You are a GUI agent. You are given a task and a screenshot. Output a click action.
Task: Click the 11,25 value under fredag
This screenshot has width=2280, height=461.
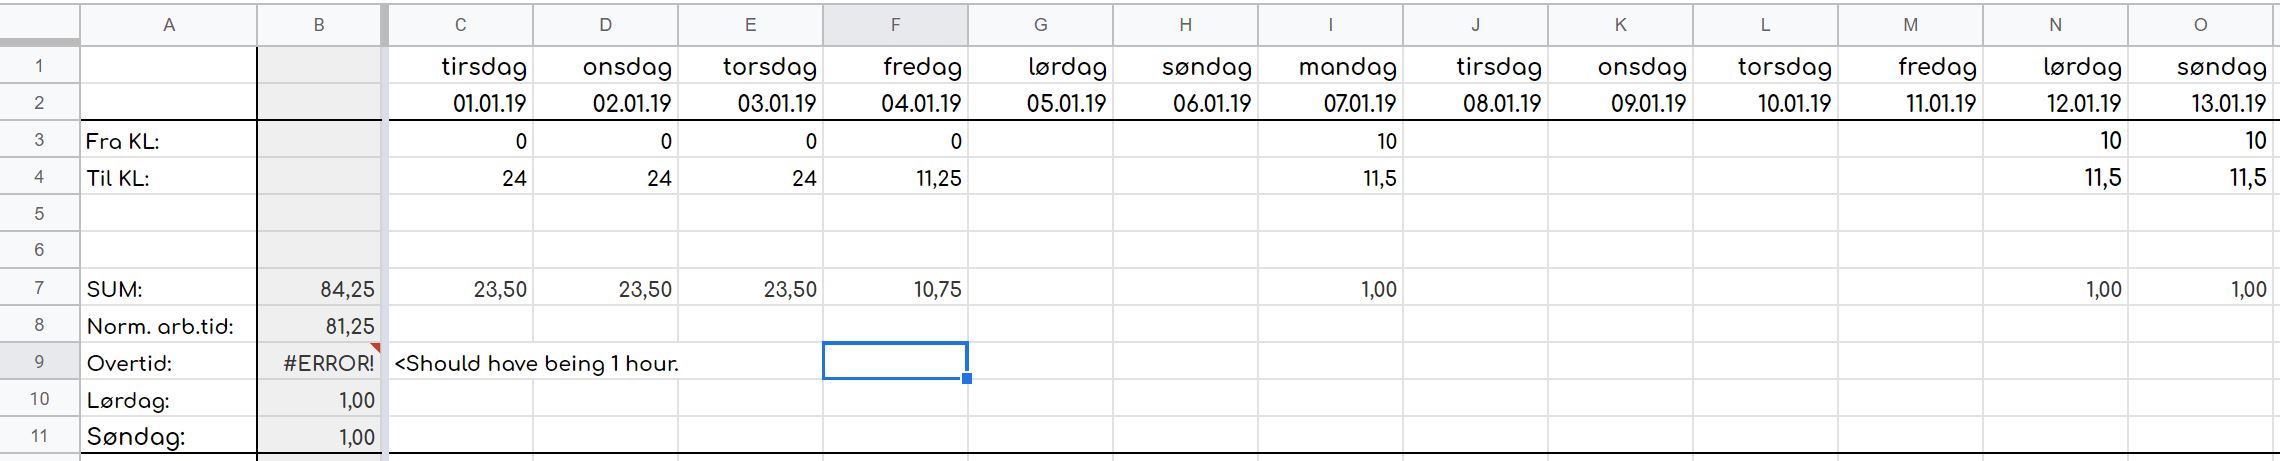click(895, 178)
